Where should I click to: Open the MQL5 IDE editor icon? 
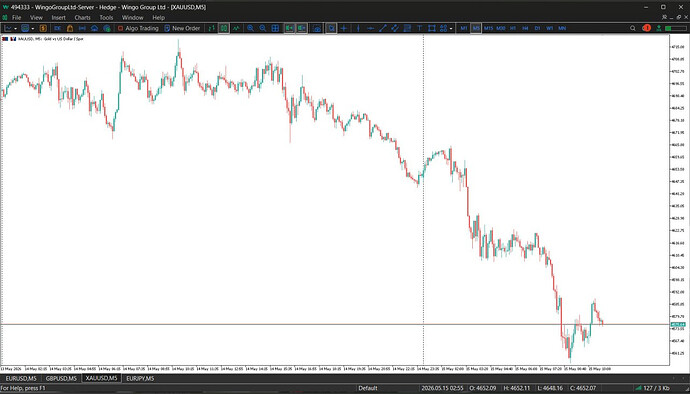[x=58, y=28]
